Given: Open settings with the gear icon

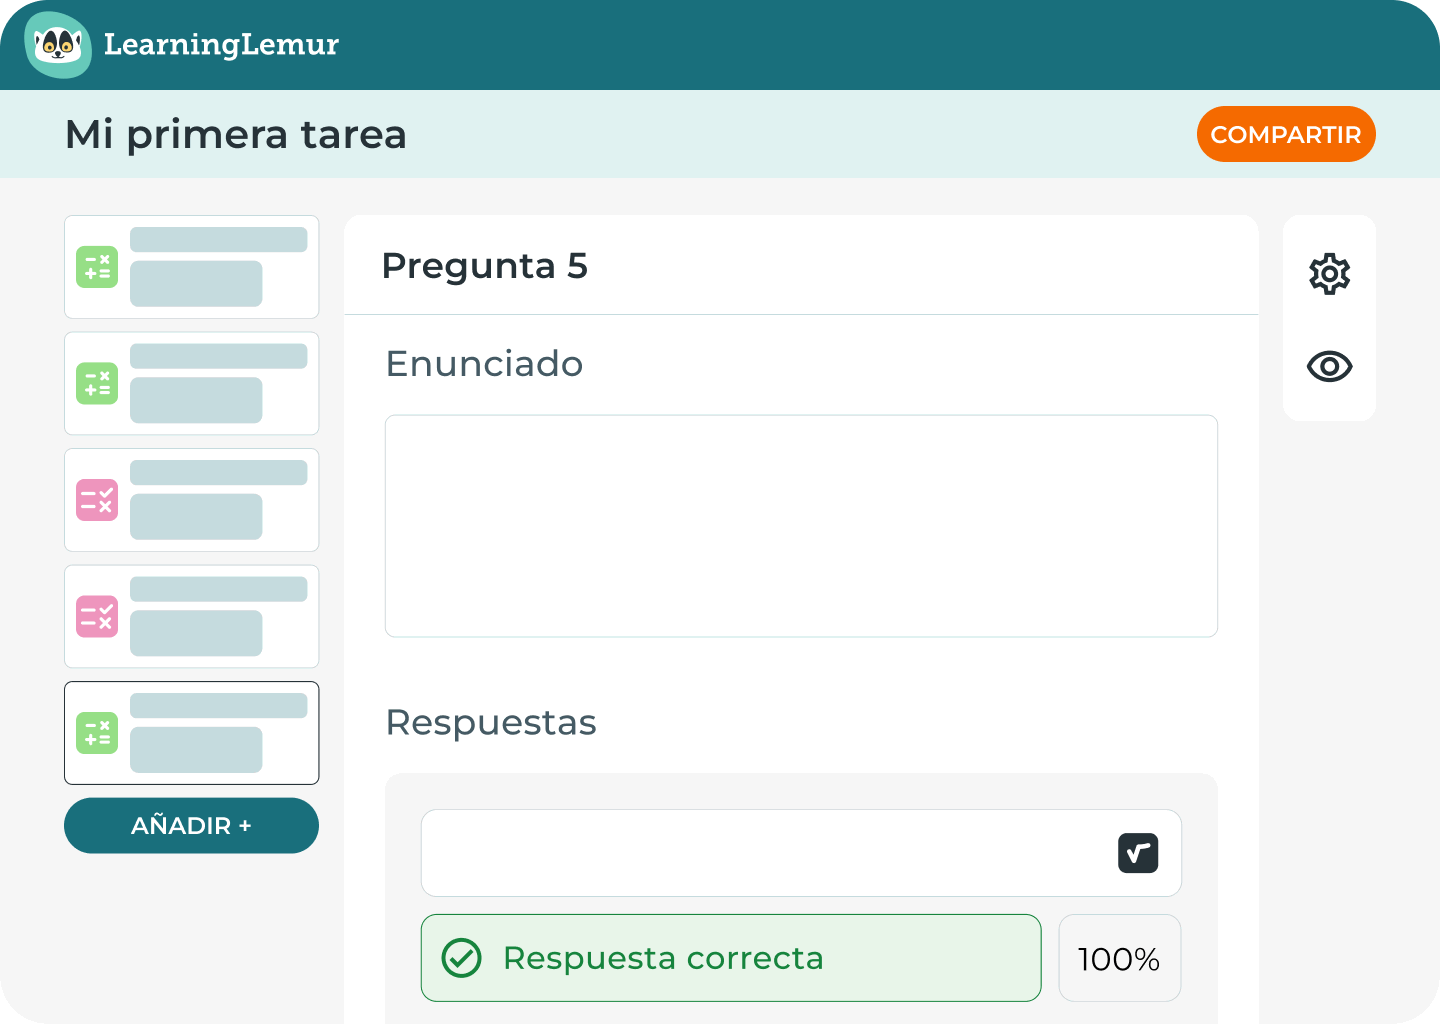Looking at the screenshot, I should [x=1329, y=274].
